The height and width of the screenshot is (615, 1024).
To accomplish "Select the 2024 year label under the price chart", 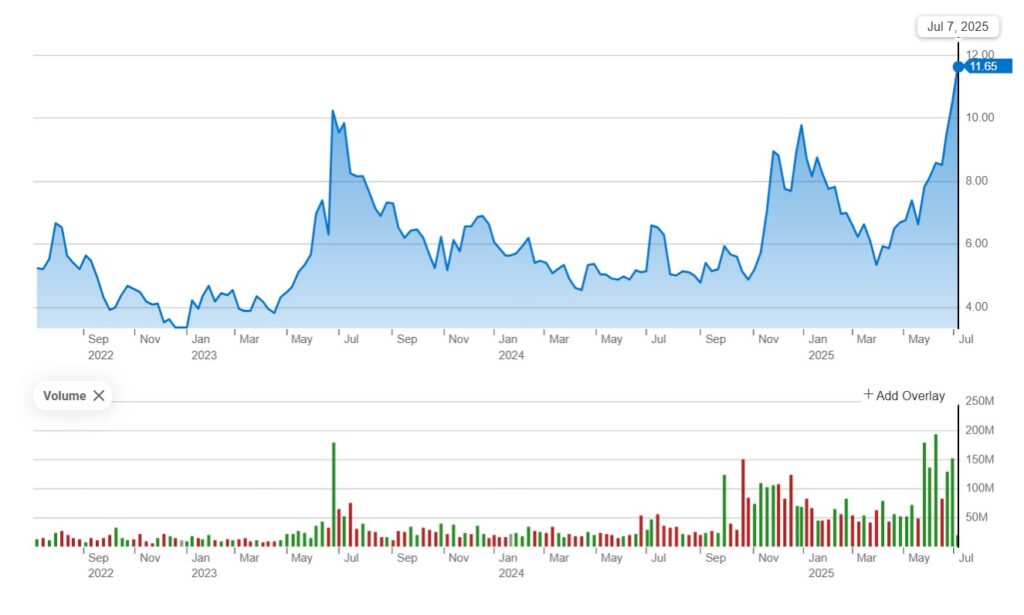I will (511, 355).
